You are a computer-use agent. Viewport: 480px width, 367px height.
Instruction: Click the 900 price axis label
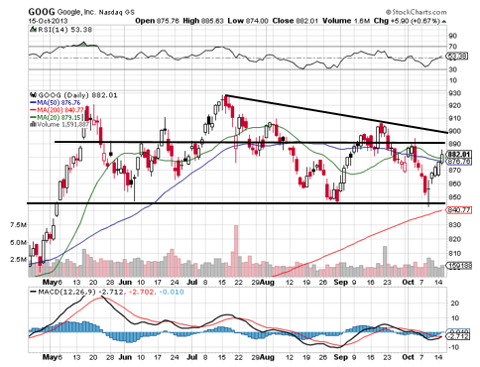pyautogui.click(x=455, y=131)
